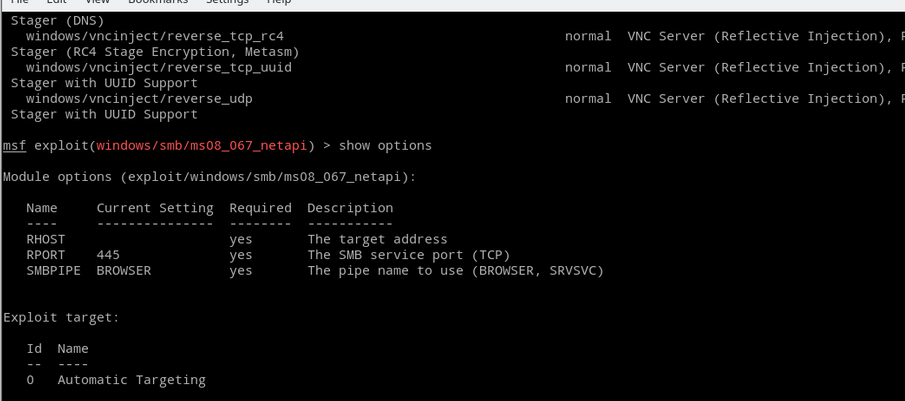
Task: Click the 'Automatic Targeting' target name
Action: pos(131,380)
